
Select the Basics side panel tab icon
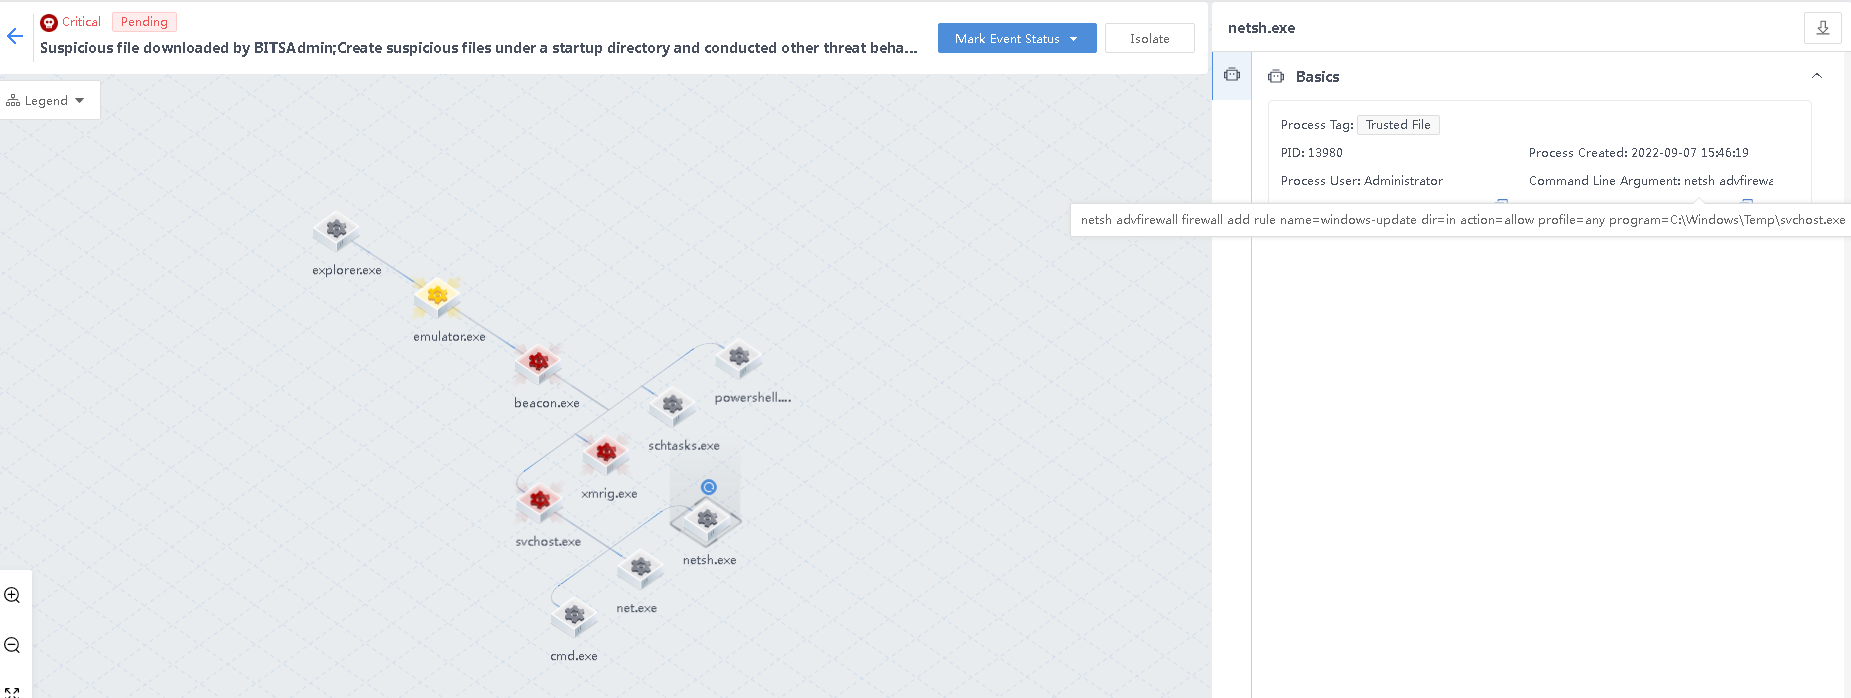1232,75
